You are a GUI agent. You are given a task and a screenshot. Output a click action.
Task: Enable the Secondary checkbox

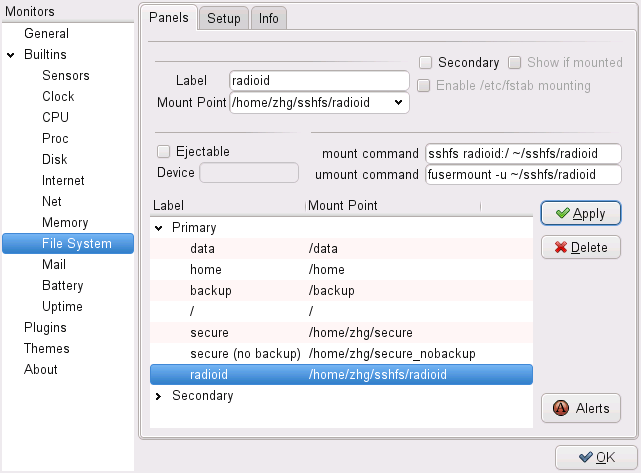[425, 62]
